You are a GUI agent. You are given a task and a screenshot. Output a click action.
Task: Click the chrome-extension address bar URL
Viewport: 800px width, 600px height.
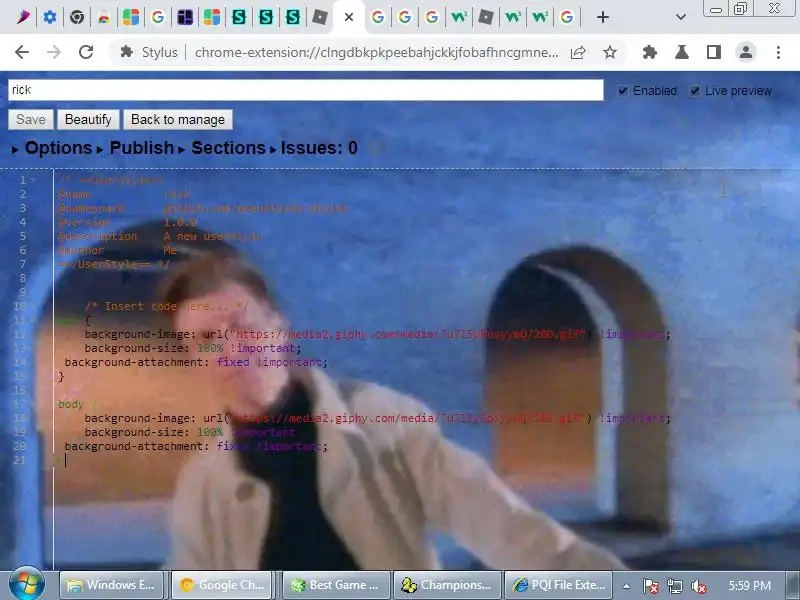tap(377, 52)
